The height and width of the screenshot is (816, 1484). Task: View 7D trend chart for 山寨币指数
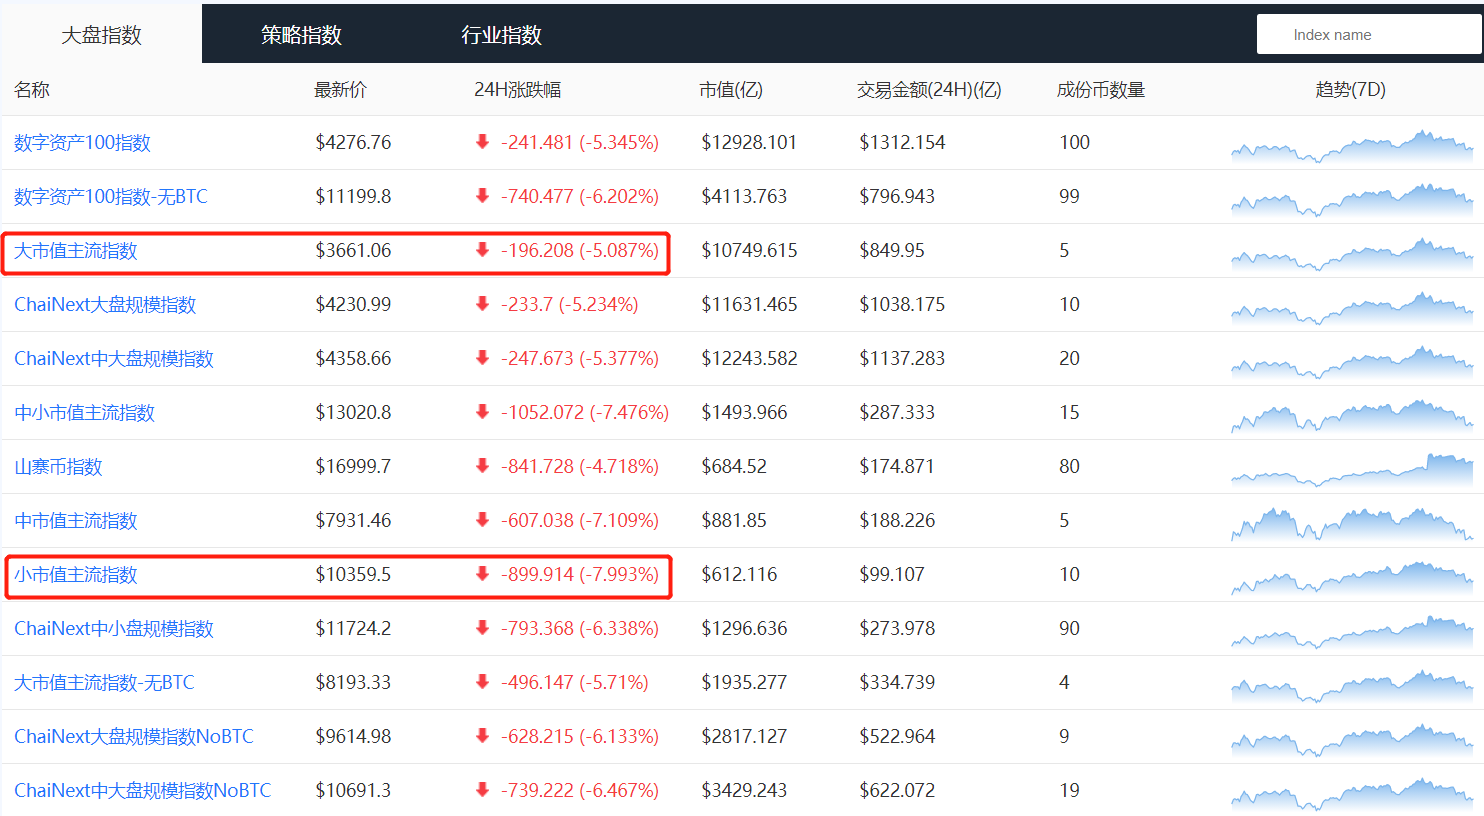[x=1352, y=470]
